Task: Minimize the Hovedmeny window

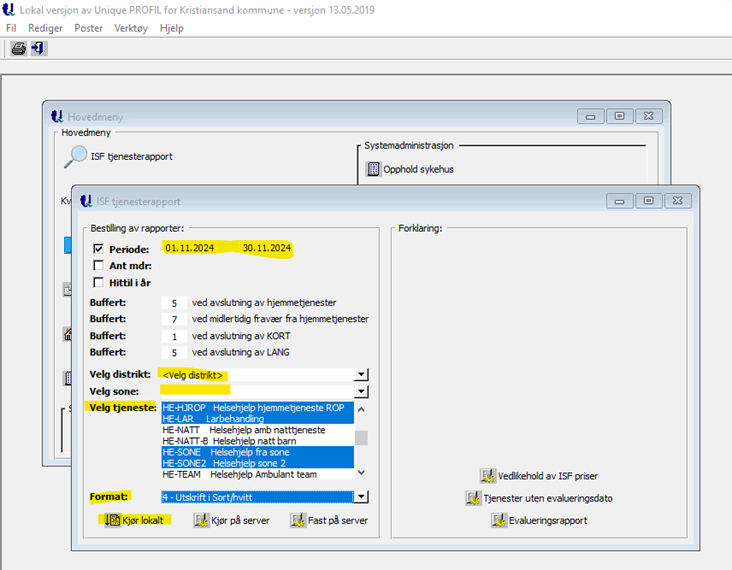Action: click(x=591, y=116)
